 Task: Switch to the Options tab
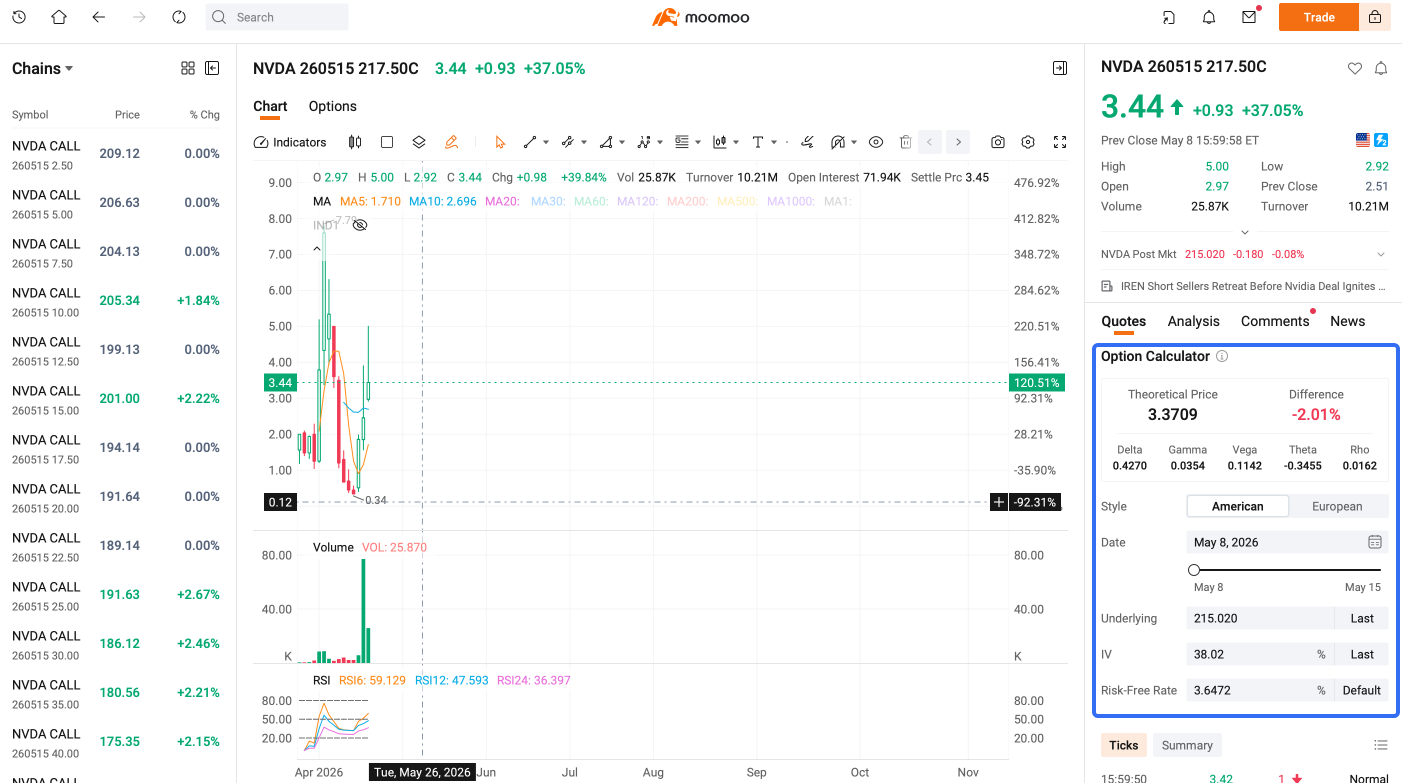pyautogui.click(x=333, y=106)
